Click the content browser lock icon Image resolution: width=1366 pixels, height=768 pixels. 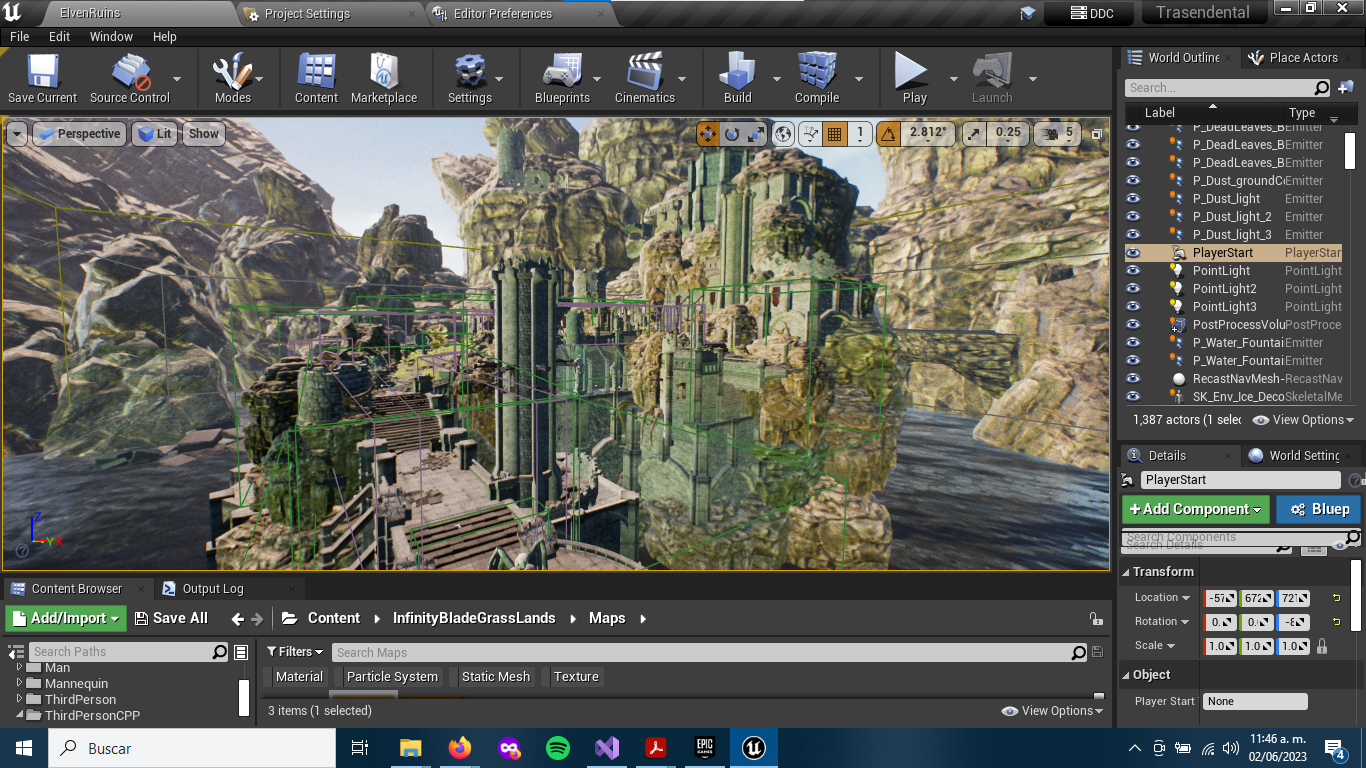coord(1096,619)
